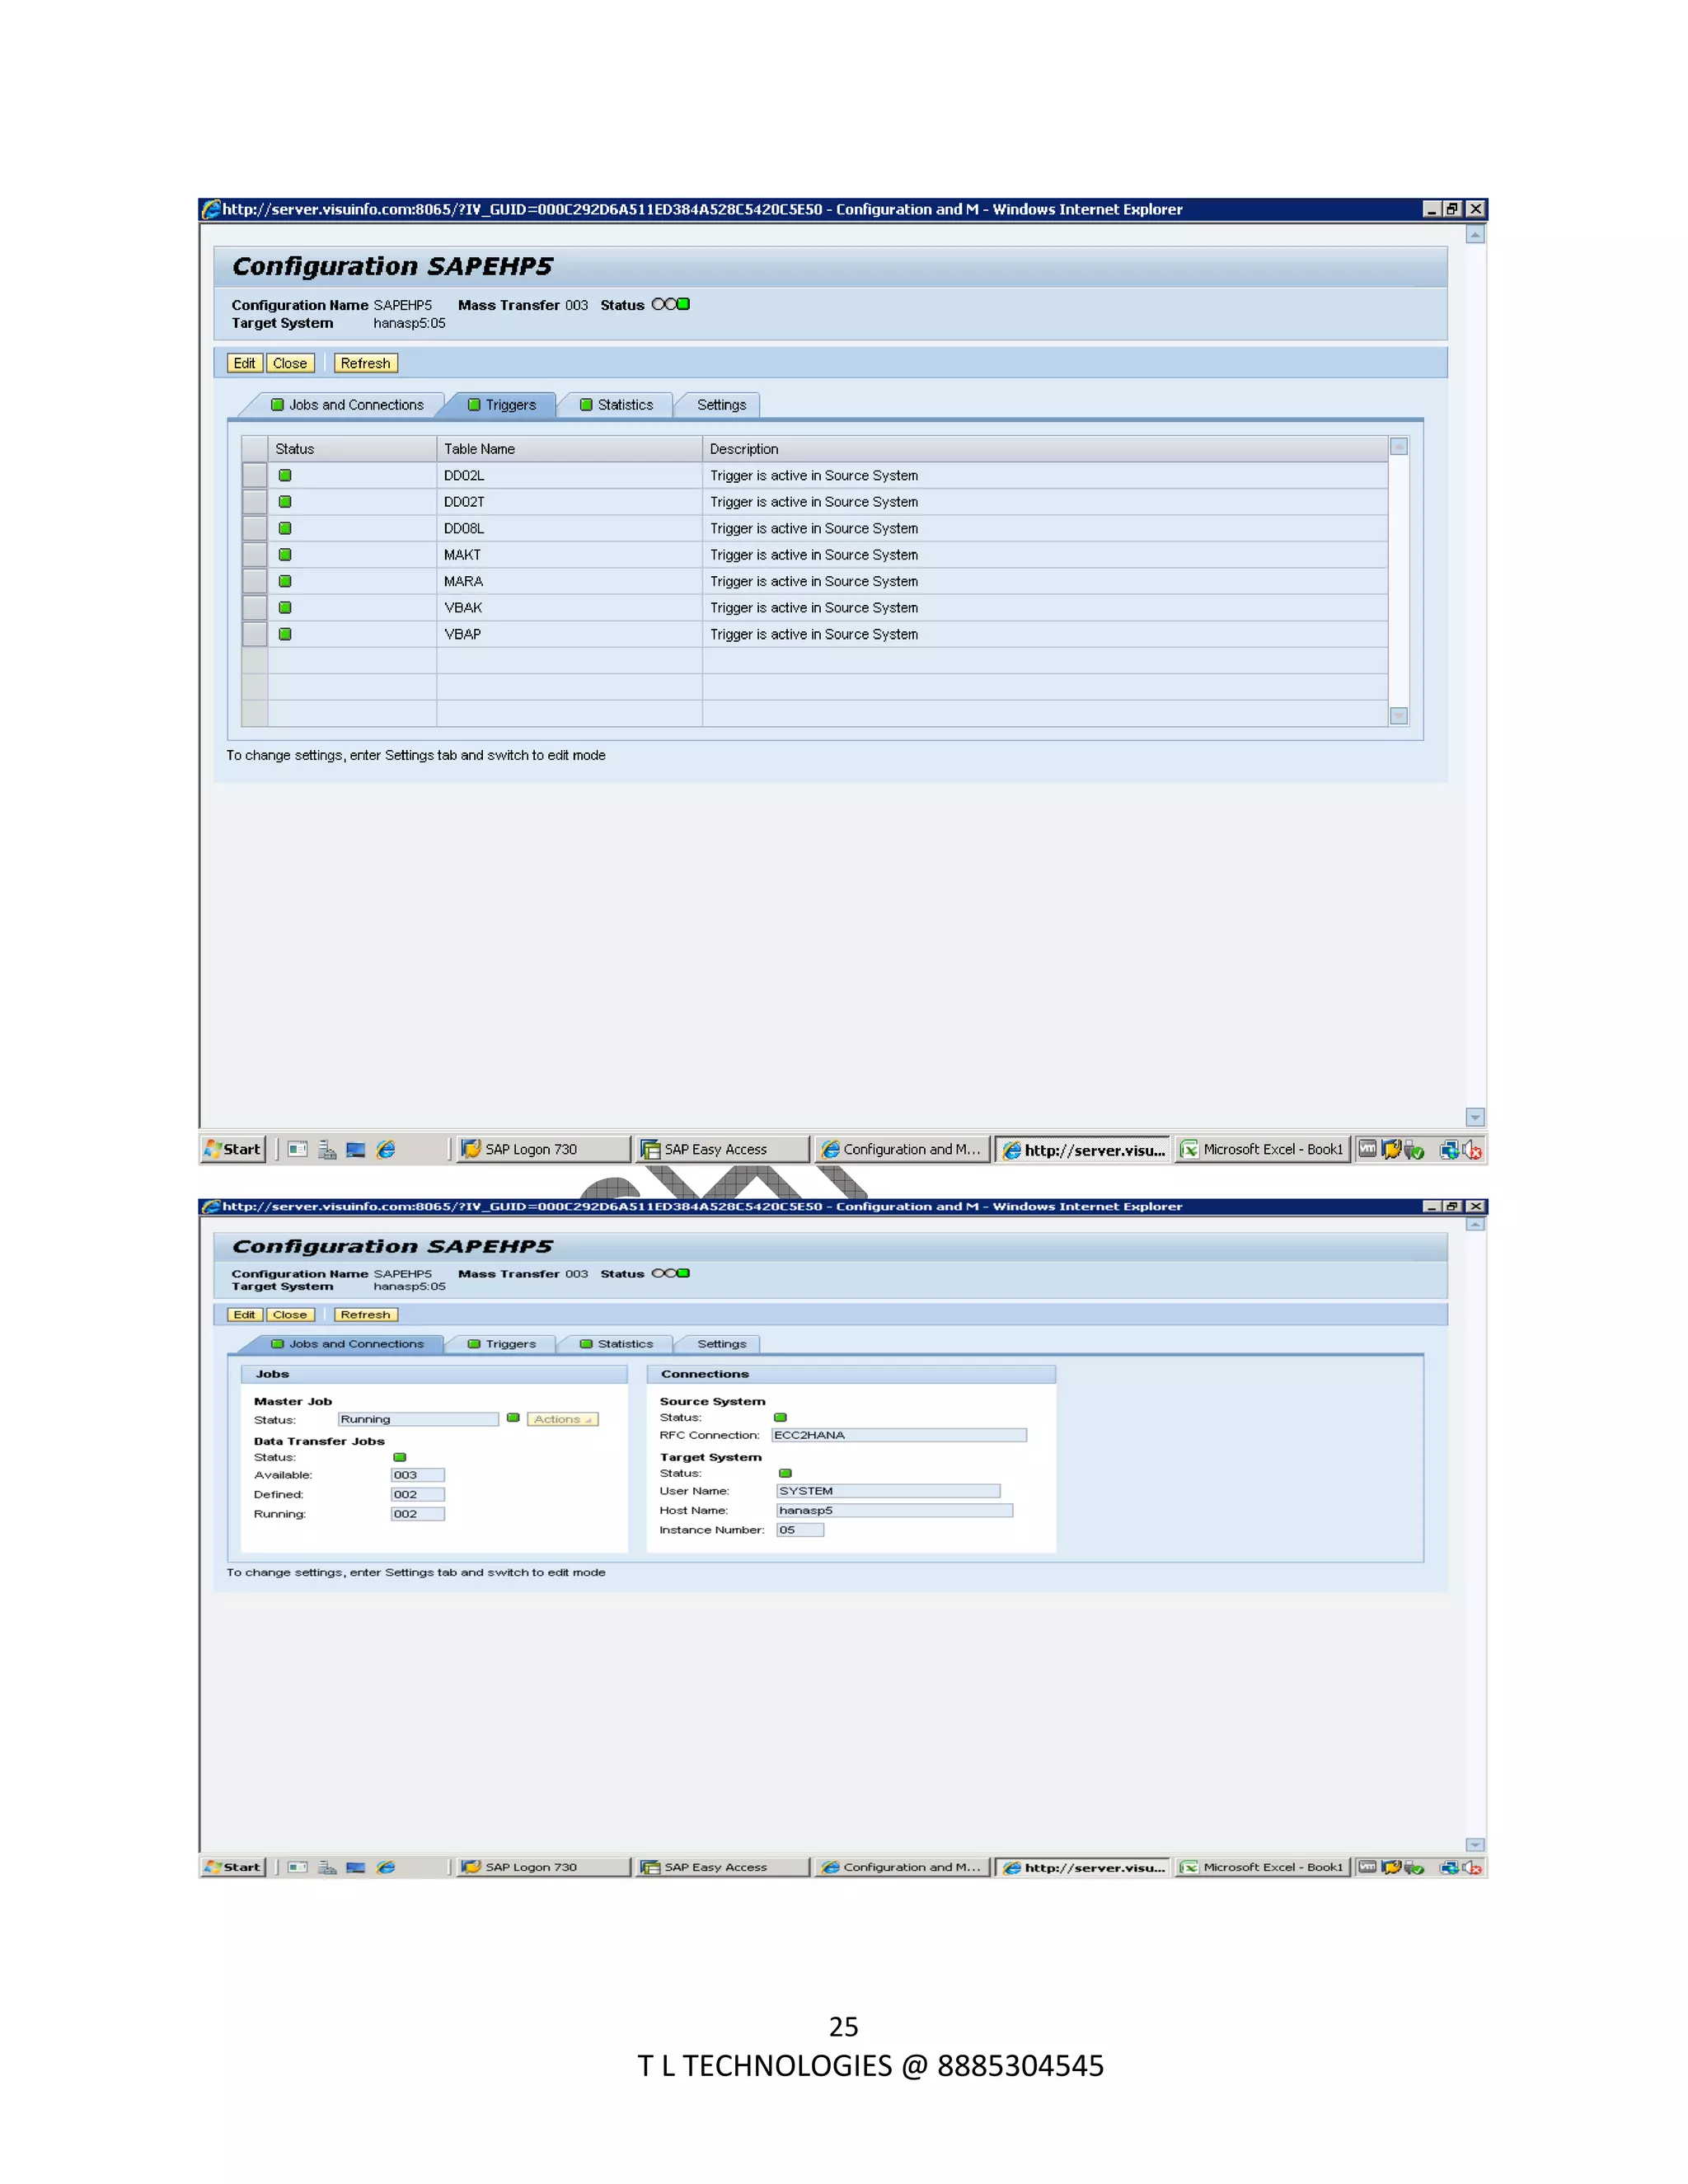Click volume tray icon in top taskbar
This screenshot has width=1688, height=2184.
1472,1150
